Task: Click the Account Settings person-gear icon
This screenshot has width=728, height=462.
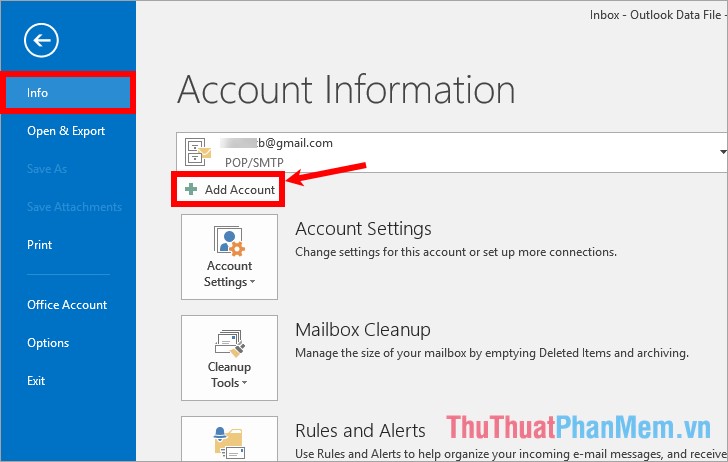Action: [229, 241]
